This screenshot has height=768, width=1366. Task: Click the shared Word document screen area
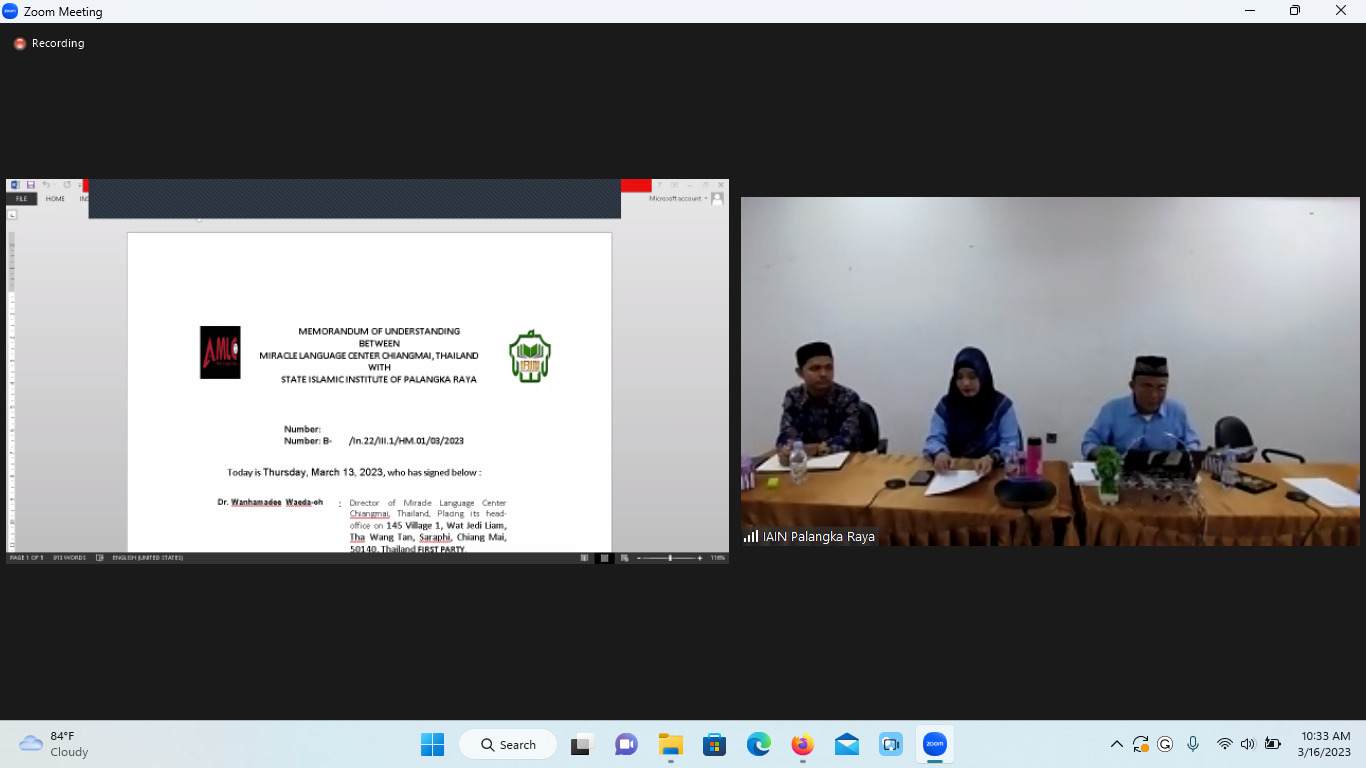tap(367, 371)
